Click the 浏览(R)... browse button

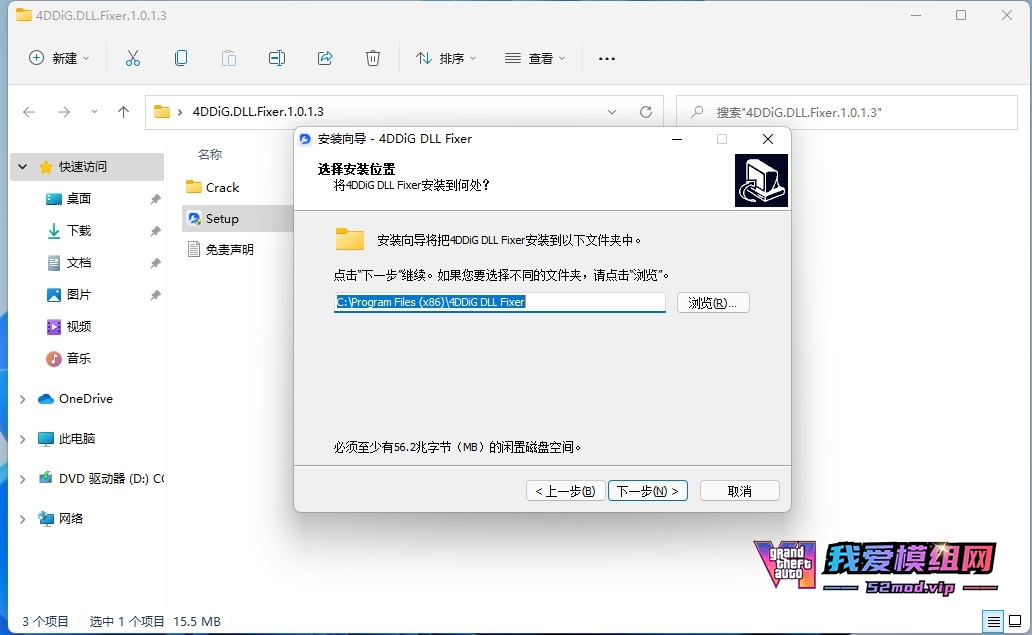tap(713, 303)
